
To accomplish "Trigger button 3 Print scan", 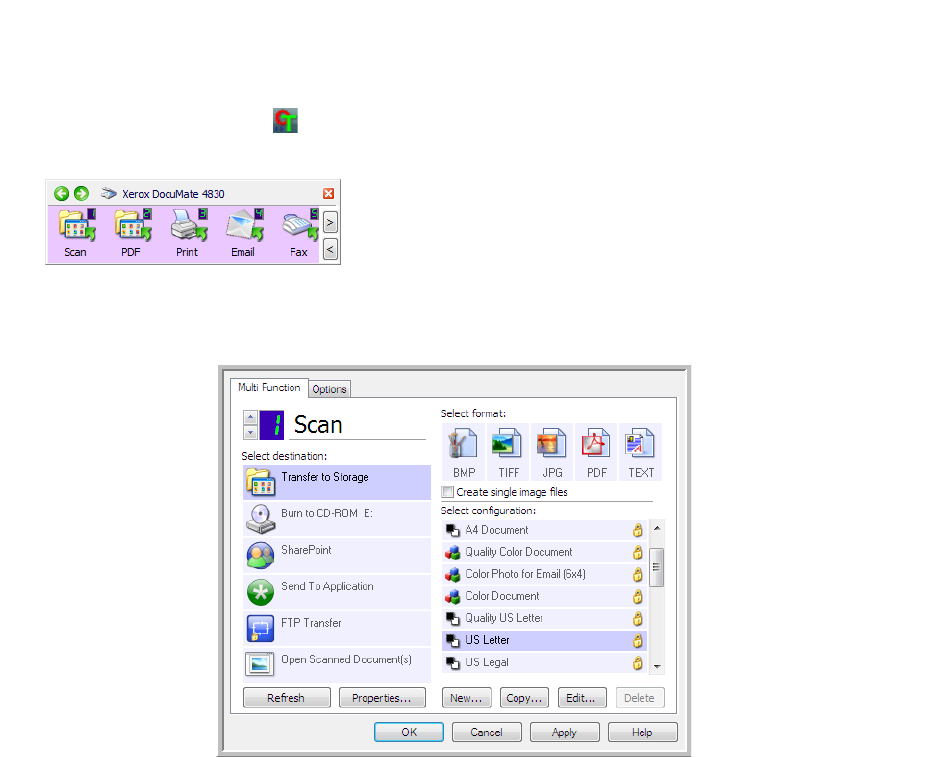I will 187,233.
